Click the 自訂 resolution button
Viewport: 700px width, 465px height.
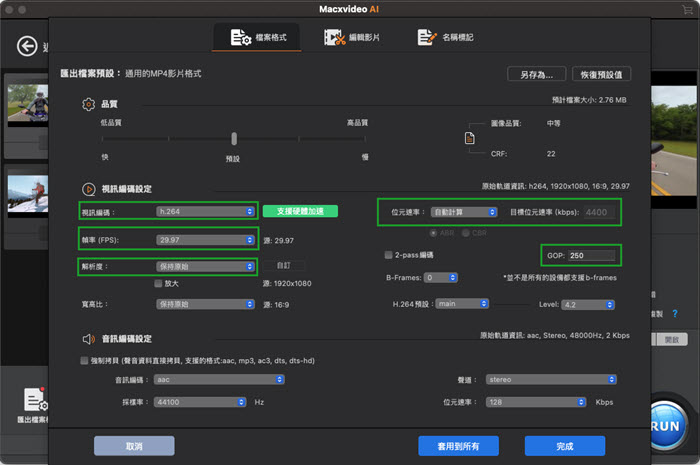click(284, 266)
